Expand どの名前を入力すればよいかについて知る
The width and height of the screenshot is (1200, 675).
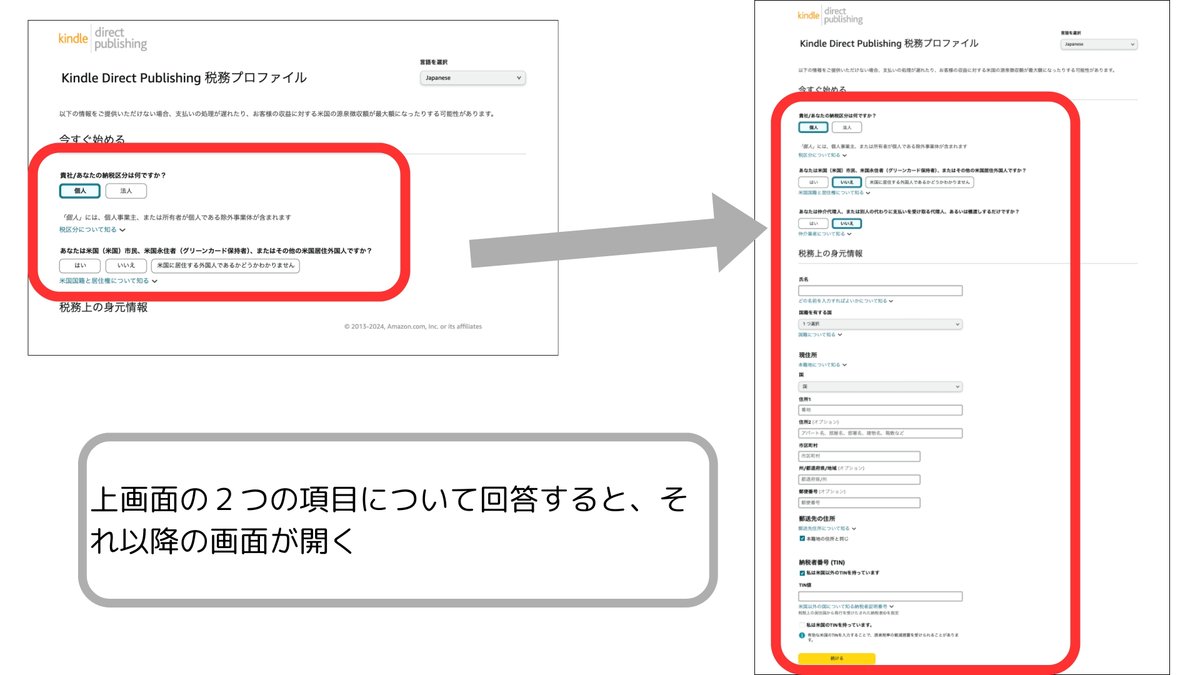(x=845, y=301)
